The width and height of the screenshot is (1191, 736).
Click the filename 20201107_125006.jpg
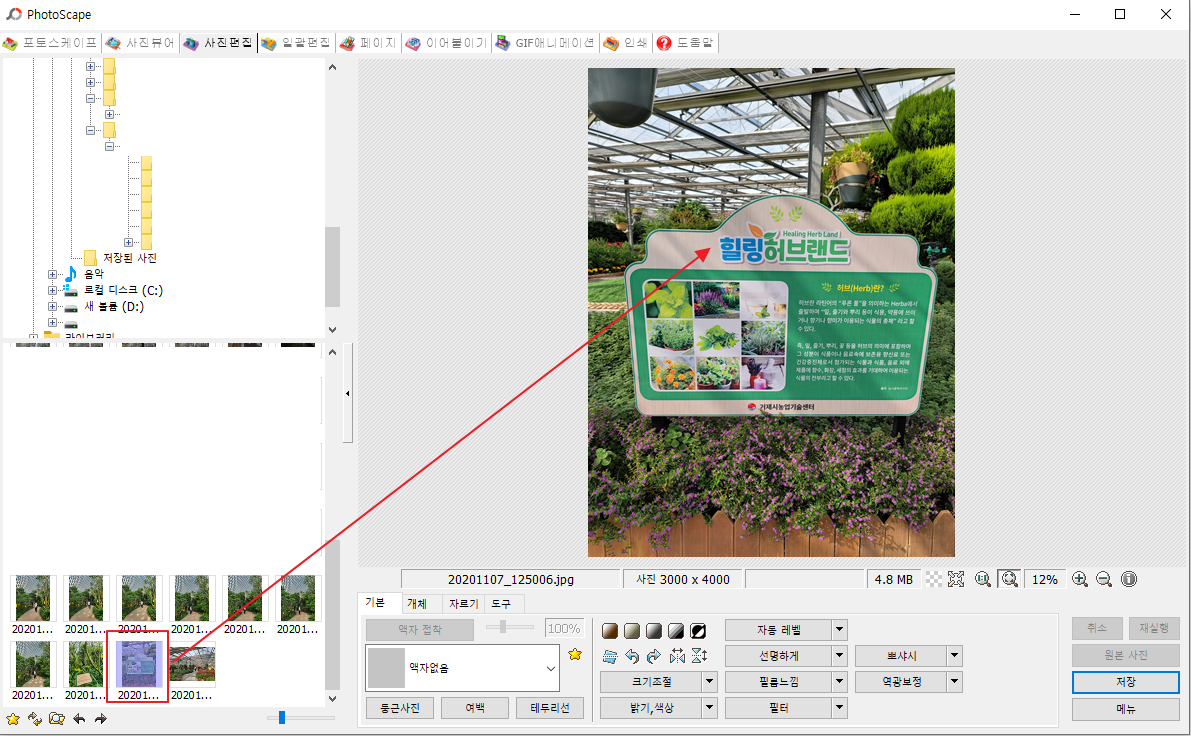[x=510, y=580]
